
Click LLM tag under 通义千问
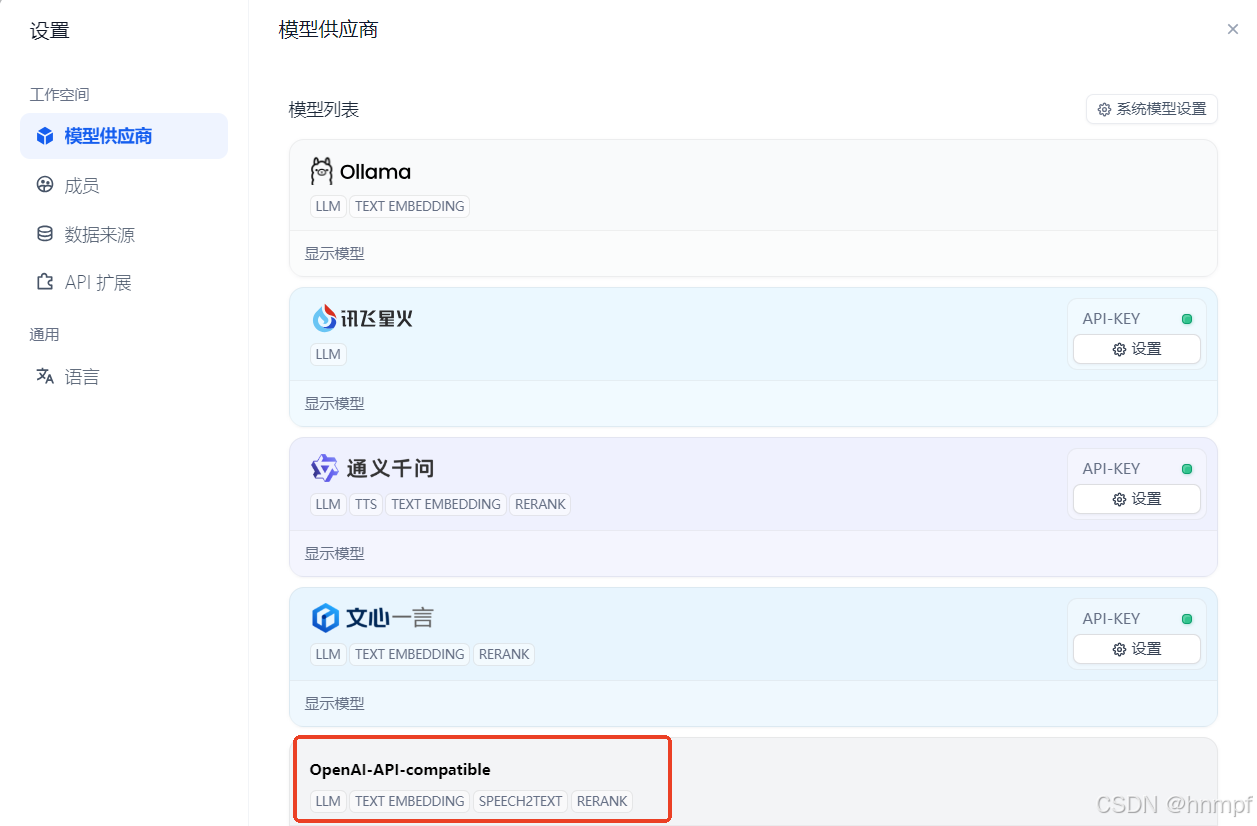[x=328, y=504]
